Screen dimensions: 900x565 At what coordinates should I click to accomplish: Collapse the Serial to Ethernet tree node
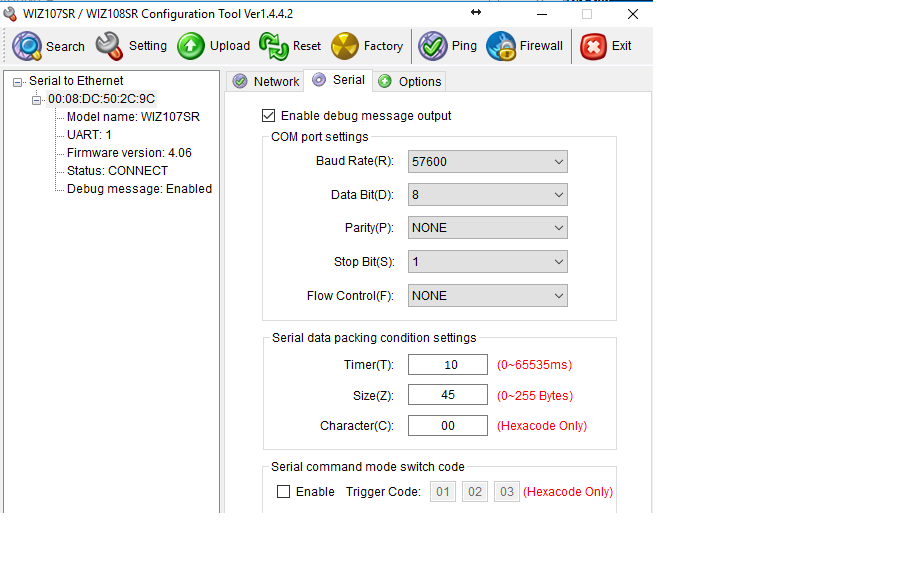point(18,82)
